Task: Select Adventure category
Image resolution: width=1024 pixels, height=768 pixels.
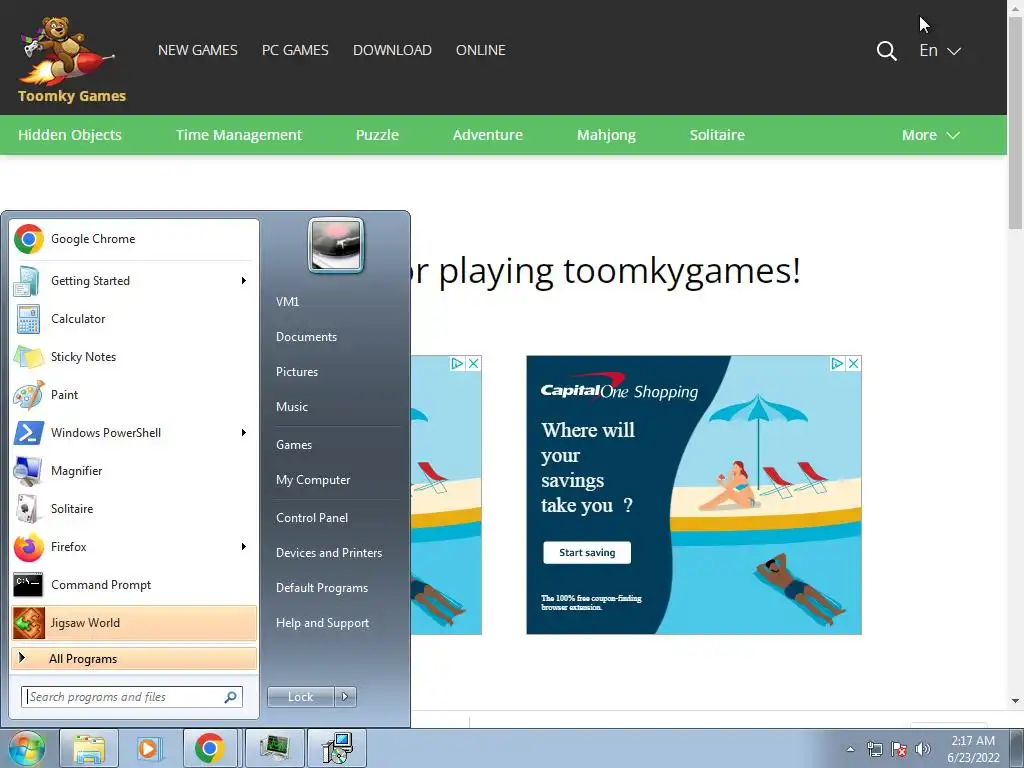Action: [488, 135]
